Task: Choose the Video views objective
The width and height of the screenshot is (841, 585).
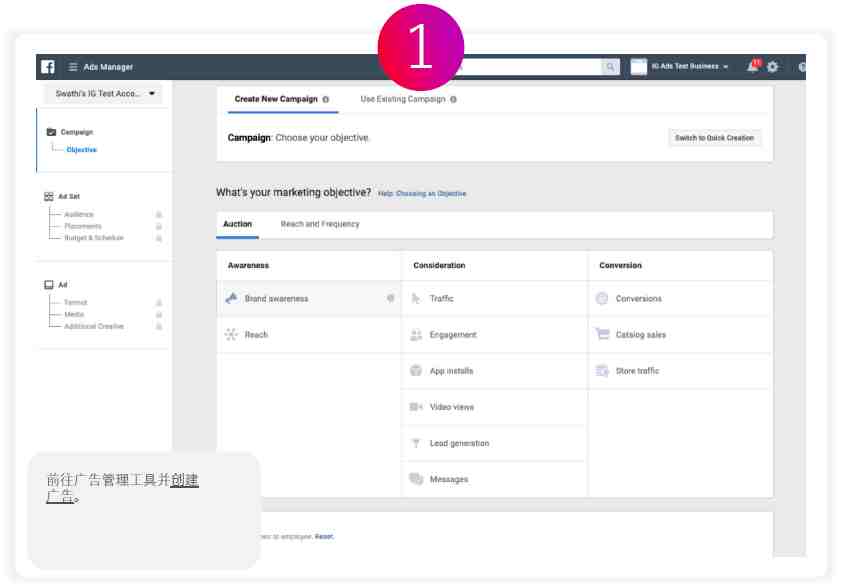Action: click(495, 408)
